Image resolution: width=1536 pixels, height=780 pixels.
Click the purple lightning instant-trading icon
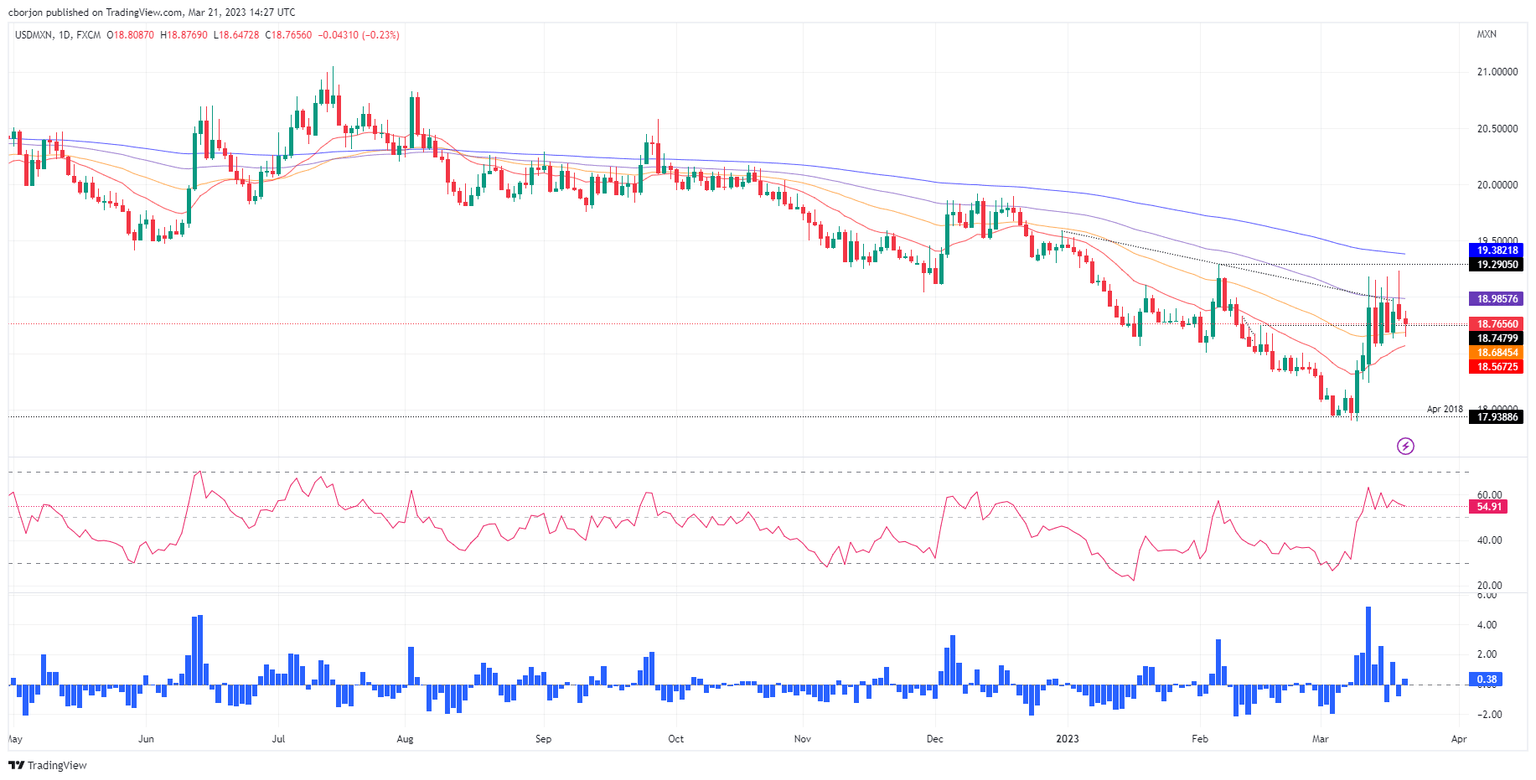[1408, 445]
